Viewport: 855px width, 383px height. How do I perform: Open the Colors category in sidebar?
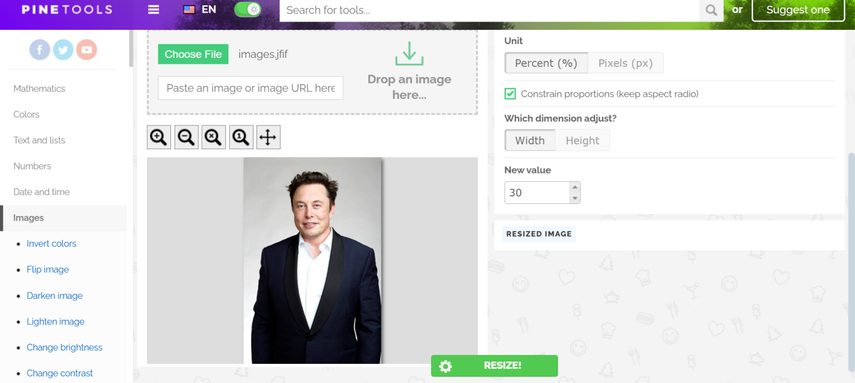tap(26, 115)
